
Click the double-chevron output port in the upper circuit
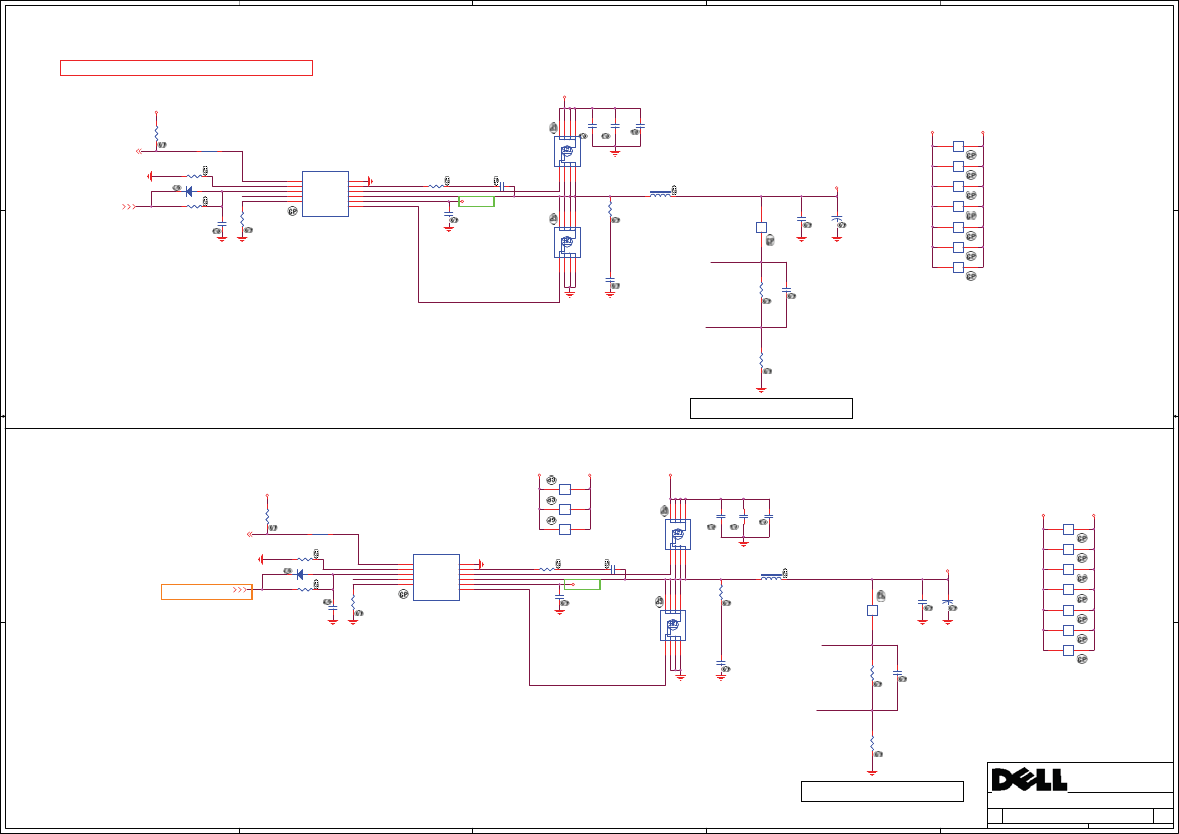139,151
